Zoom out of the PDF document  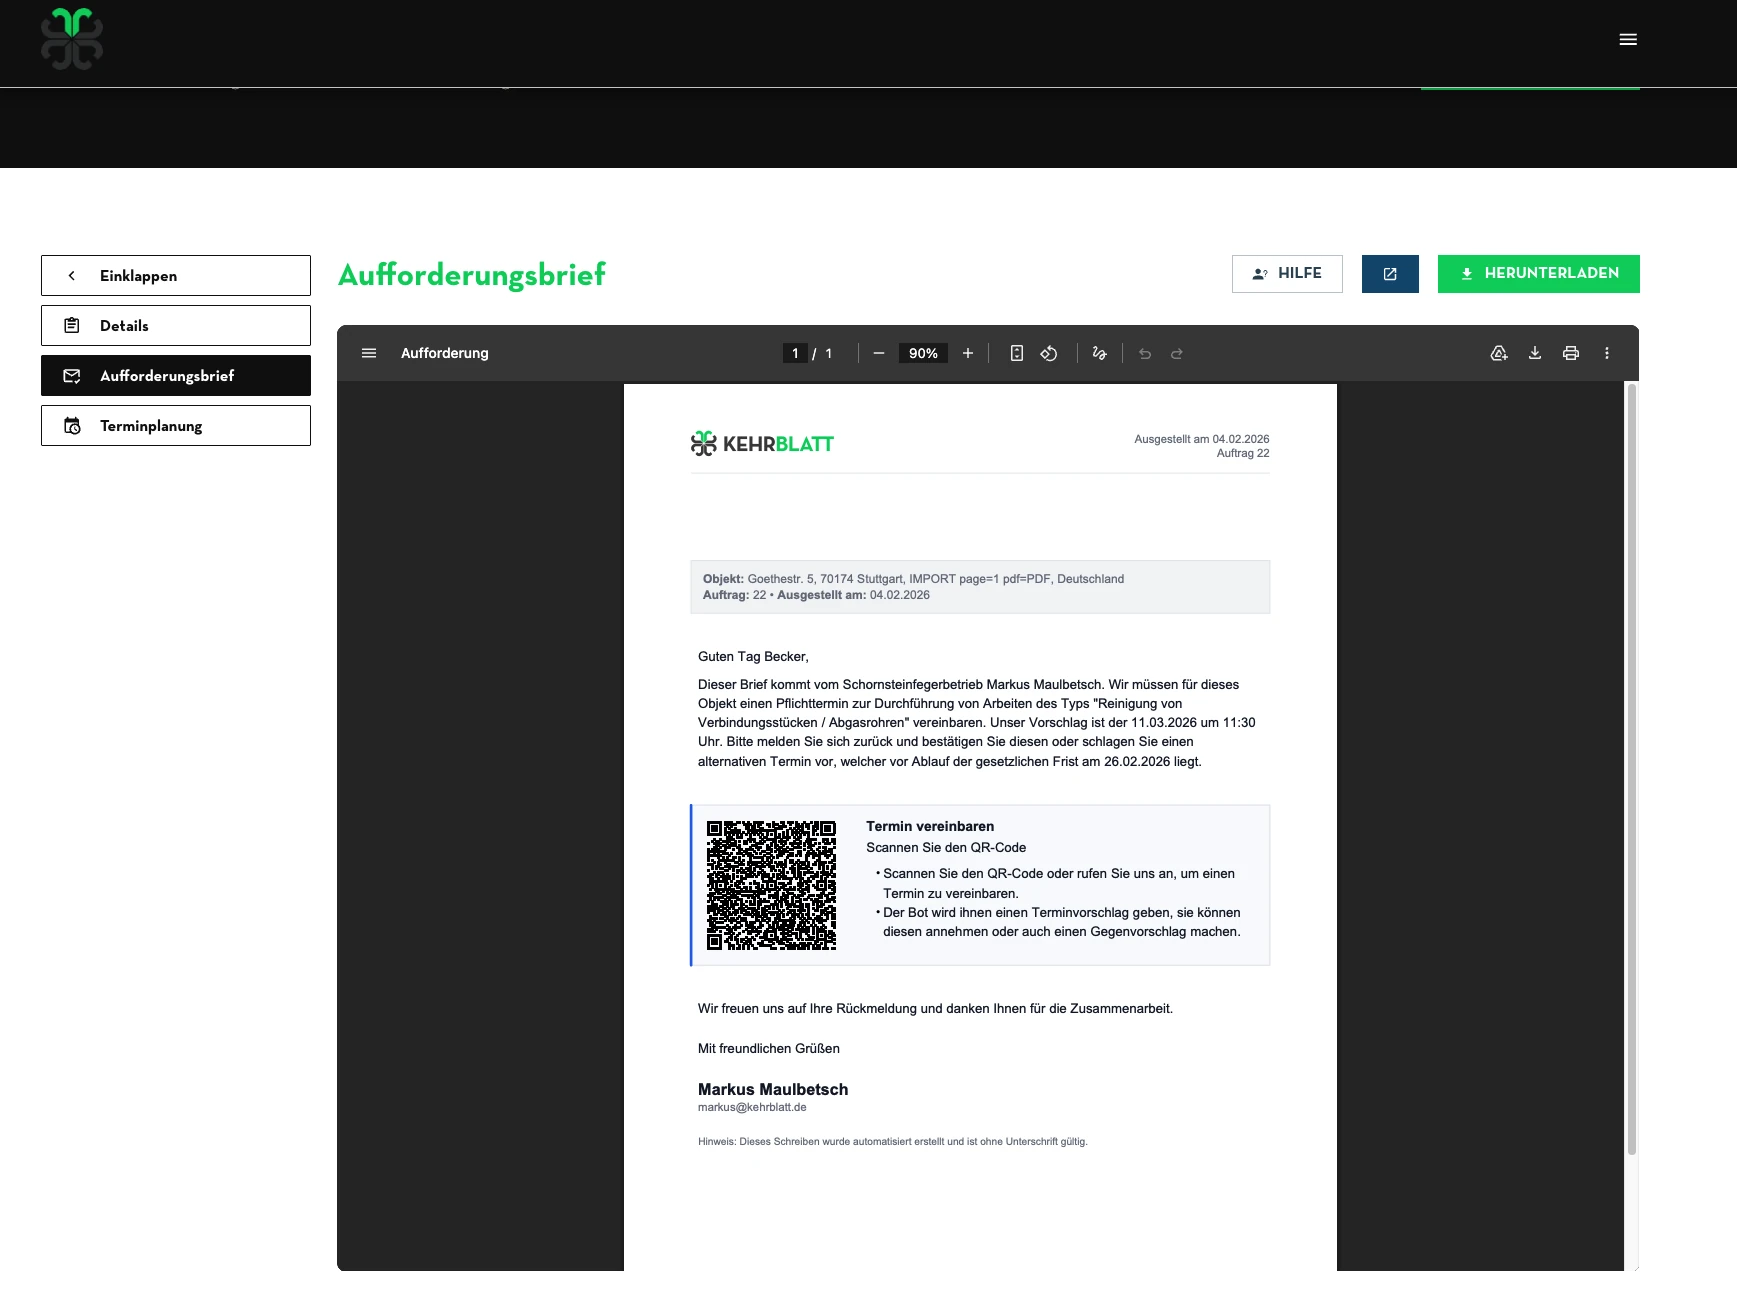(x=878, y=353)
